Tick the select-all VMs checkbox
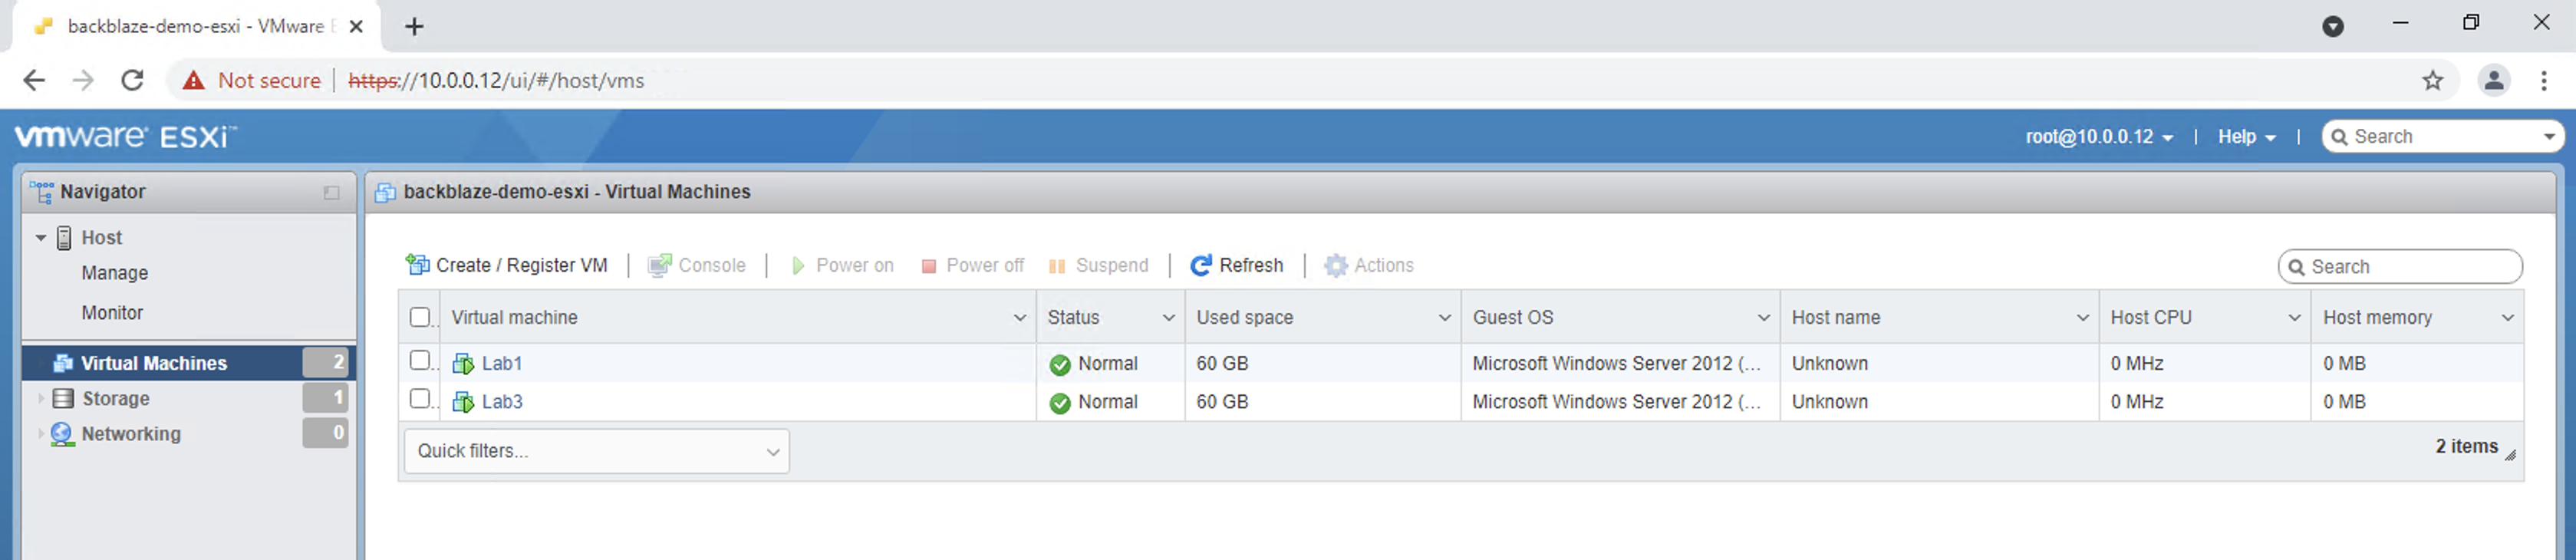Image resolution: width=2576 pixels, height=560 pixels. click(x=420, y=317)
